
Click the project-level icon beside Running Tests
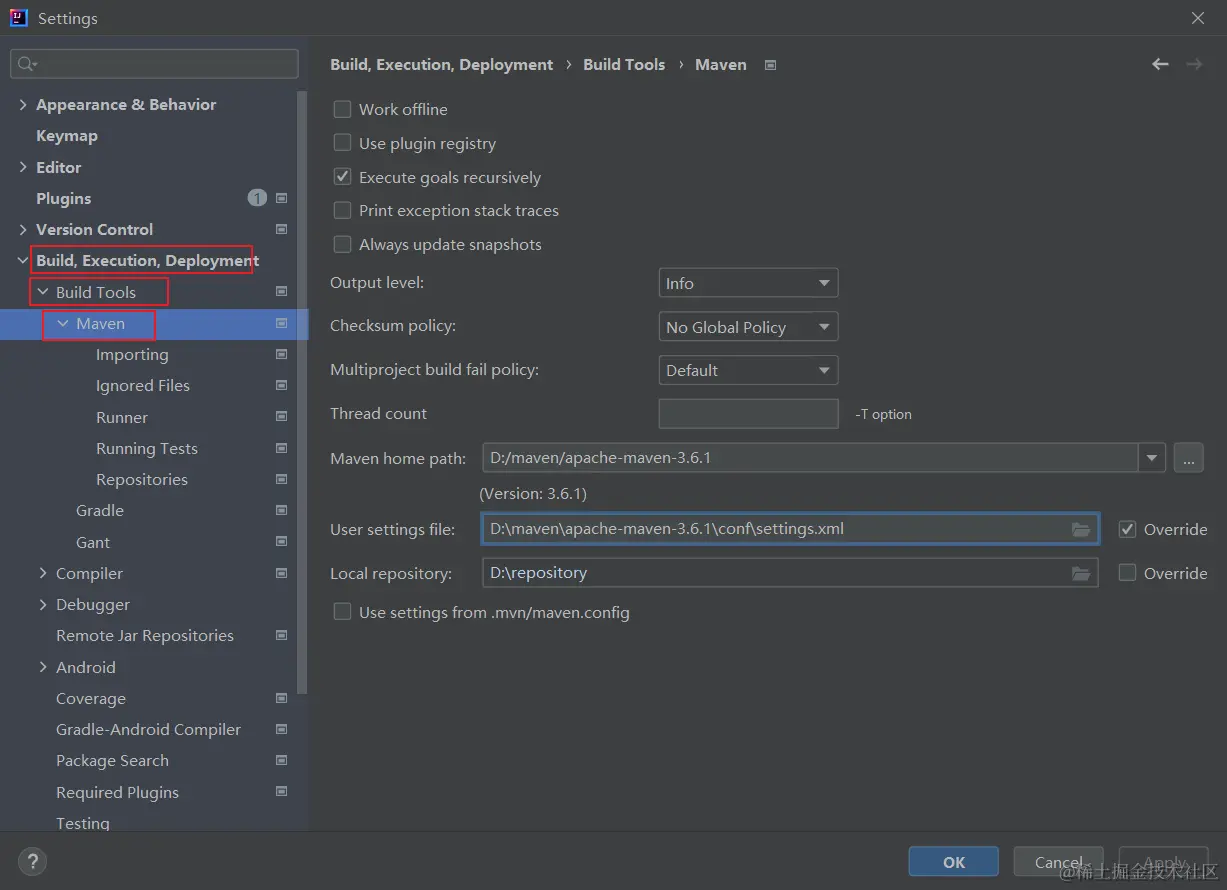tap(281, 448)
